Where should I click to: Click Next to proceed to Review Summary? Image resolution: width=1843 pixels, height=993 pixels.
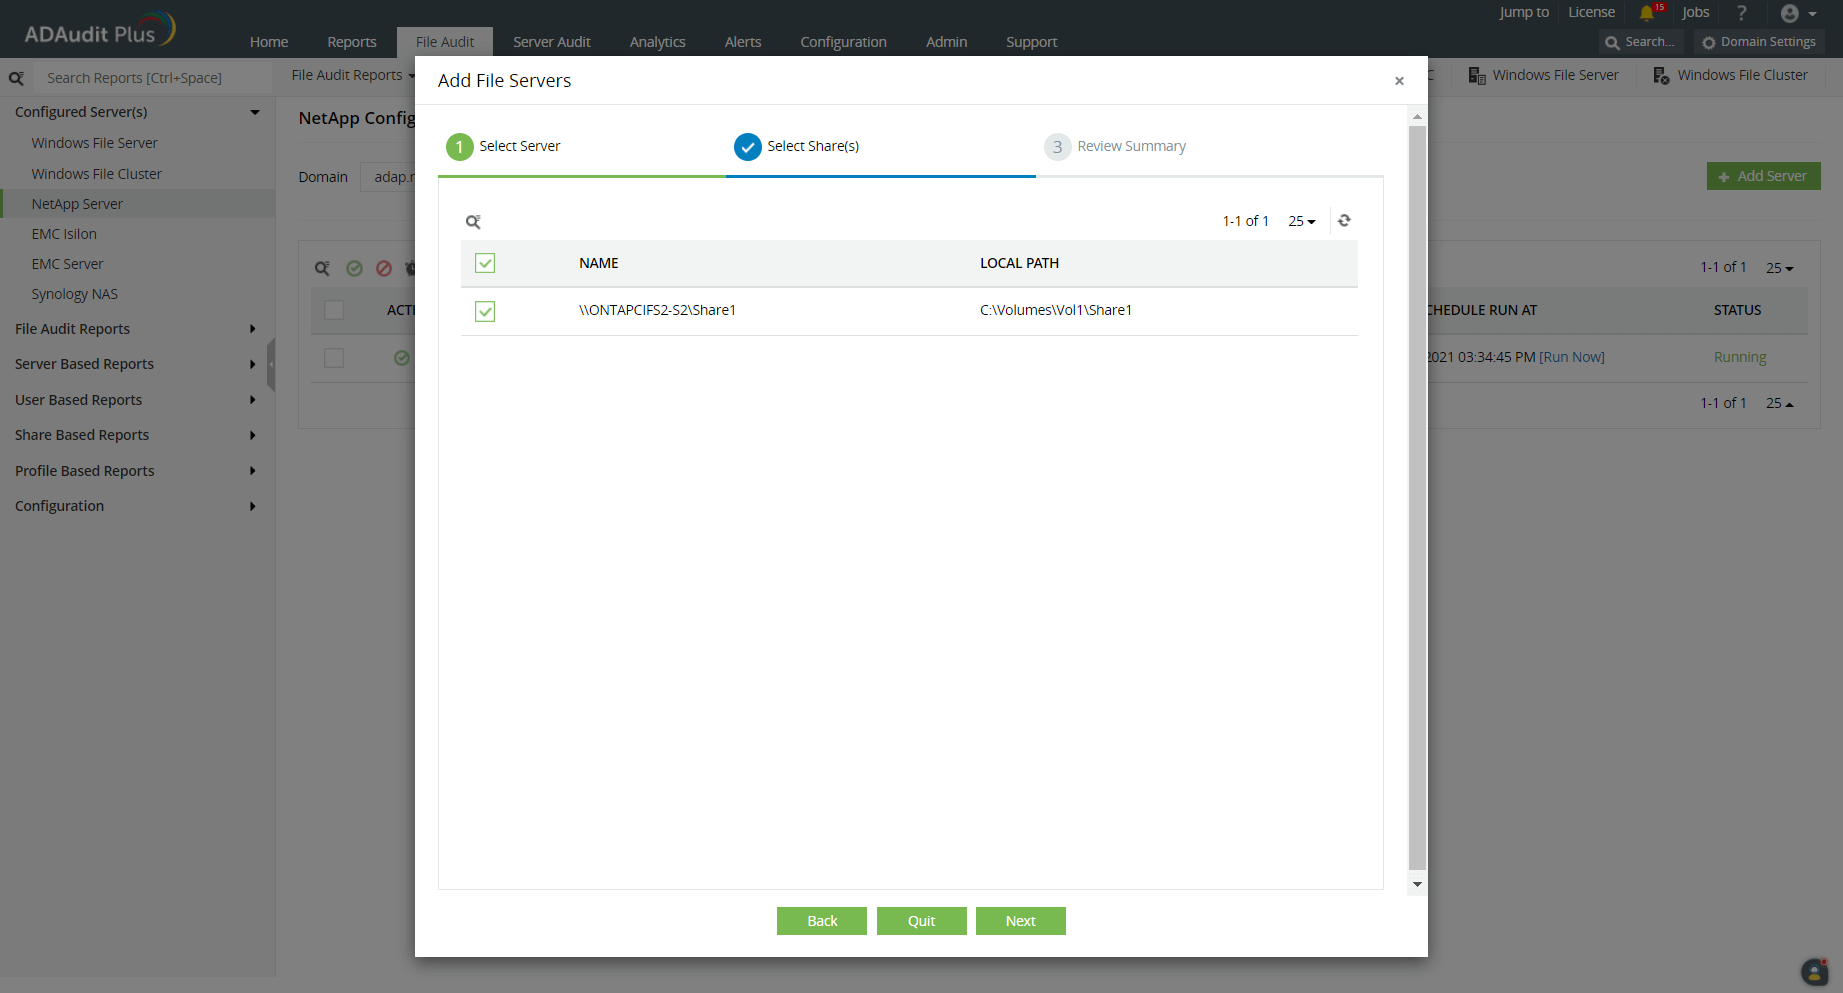click(1021, 921)
